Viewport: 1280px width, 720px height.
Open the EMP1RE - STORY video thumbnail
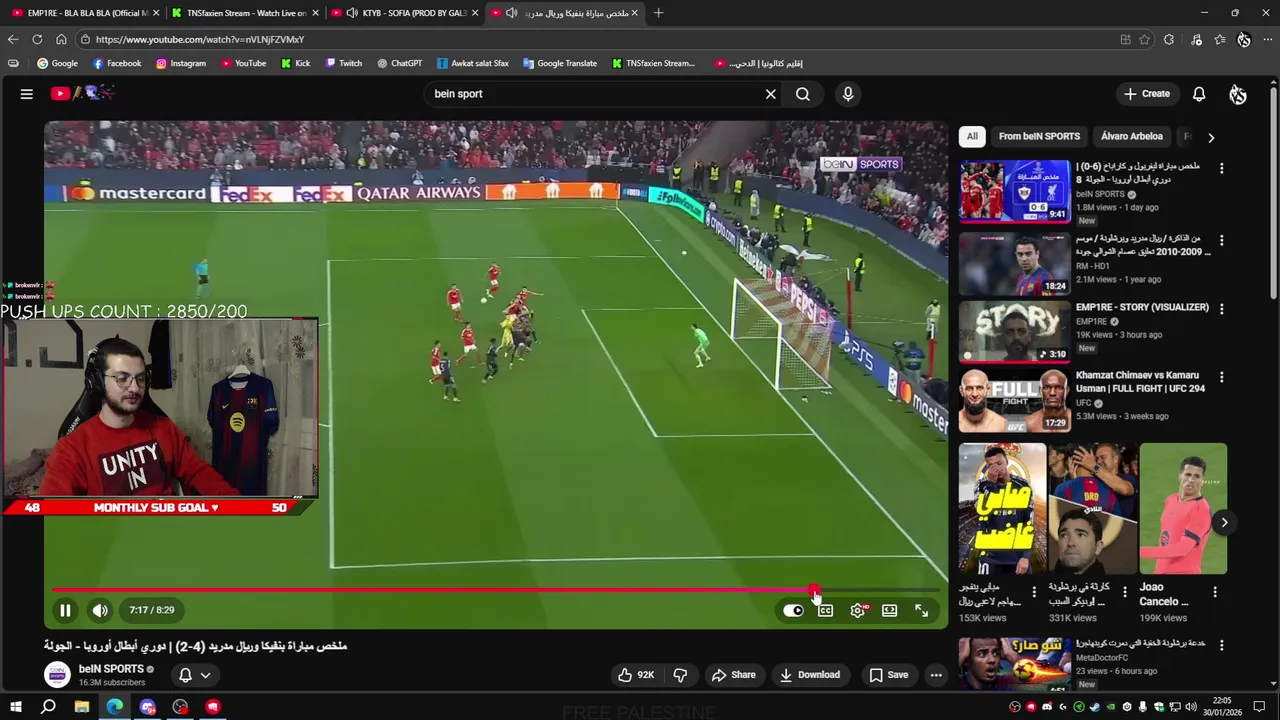1014,332
